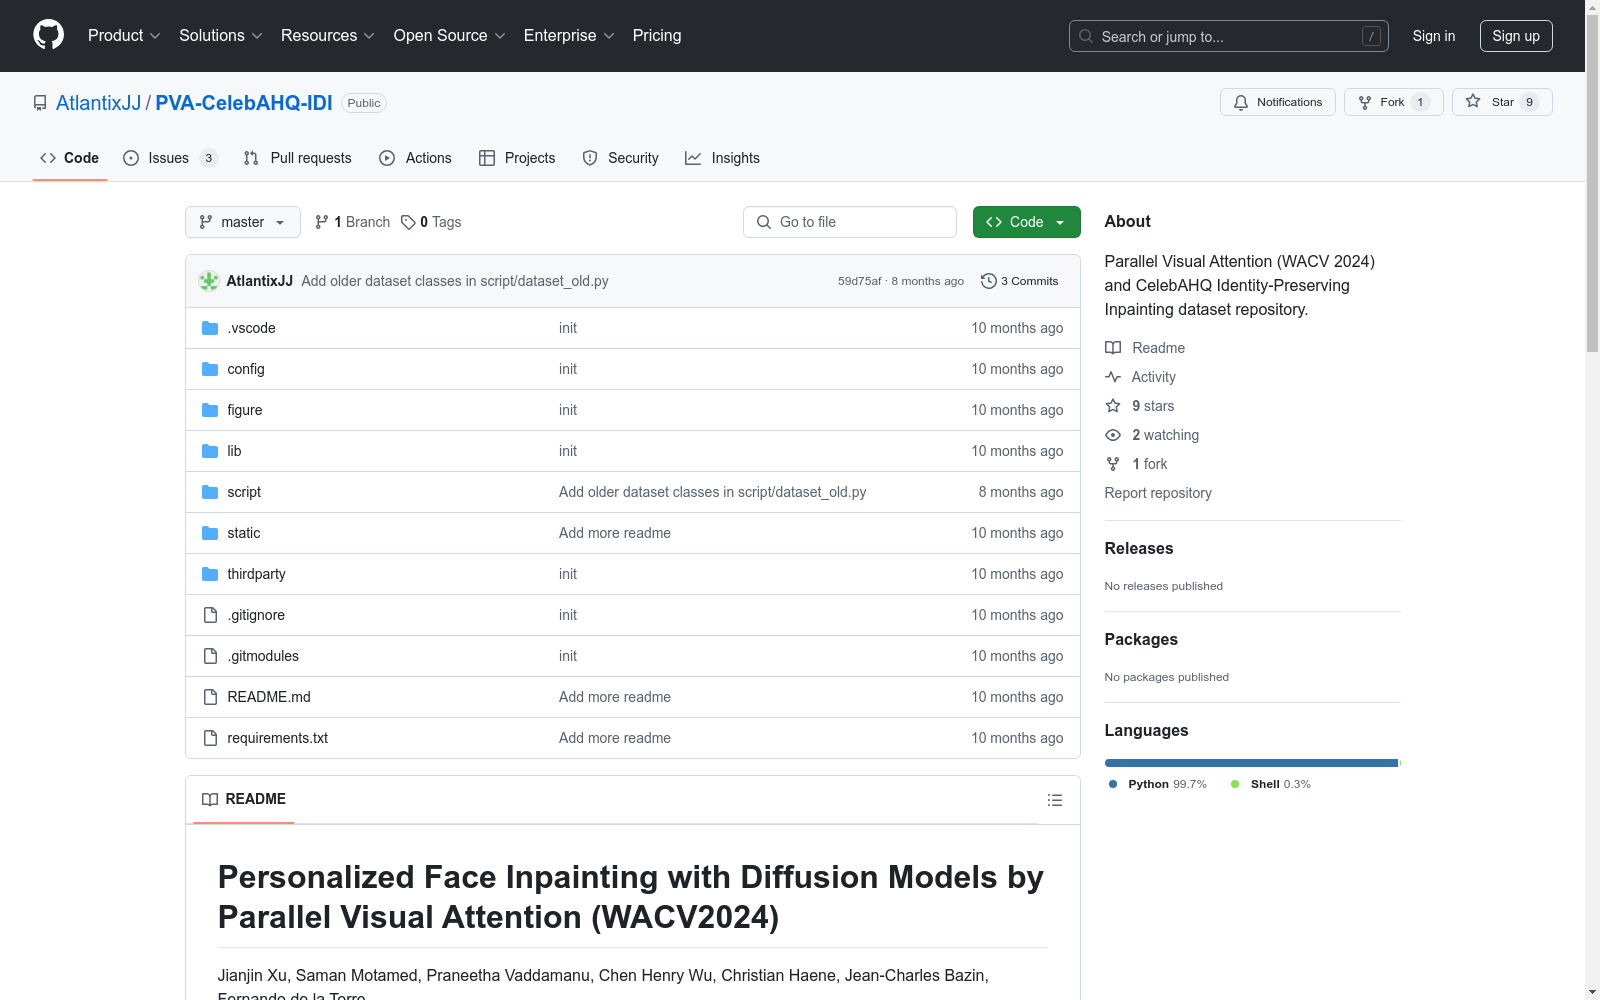Open the Readme link in About
The width and height of the screenshot is (1600, 1000).
[x=1145, y=348]
